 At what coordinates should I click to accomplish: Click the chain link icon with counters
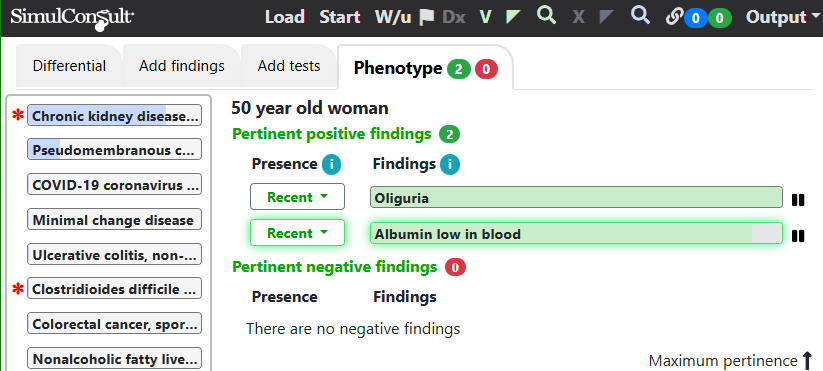click(674, 17)
